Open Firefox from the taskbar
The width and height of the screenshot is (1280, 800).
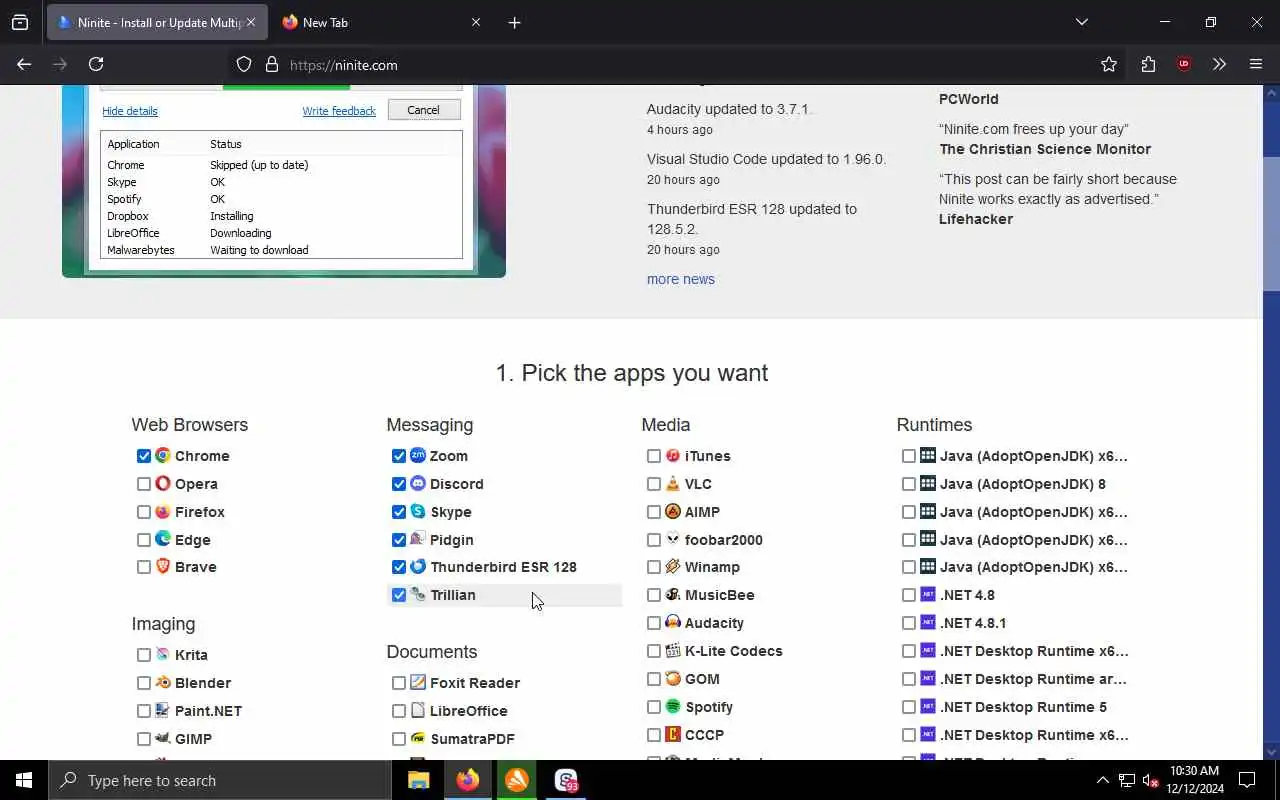(x=467, y=780)
